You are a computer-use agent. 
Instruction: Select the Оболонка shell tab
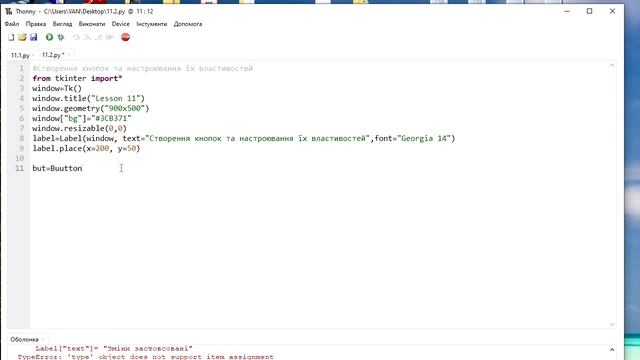coord(24,340)
